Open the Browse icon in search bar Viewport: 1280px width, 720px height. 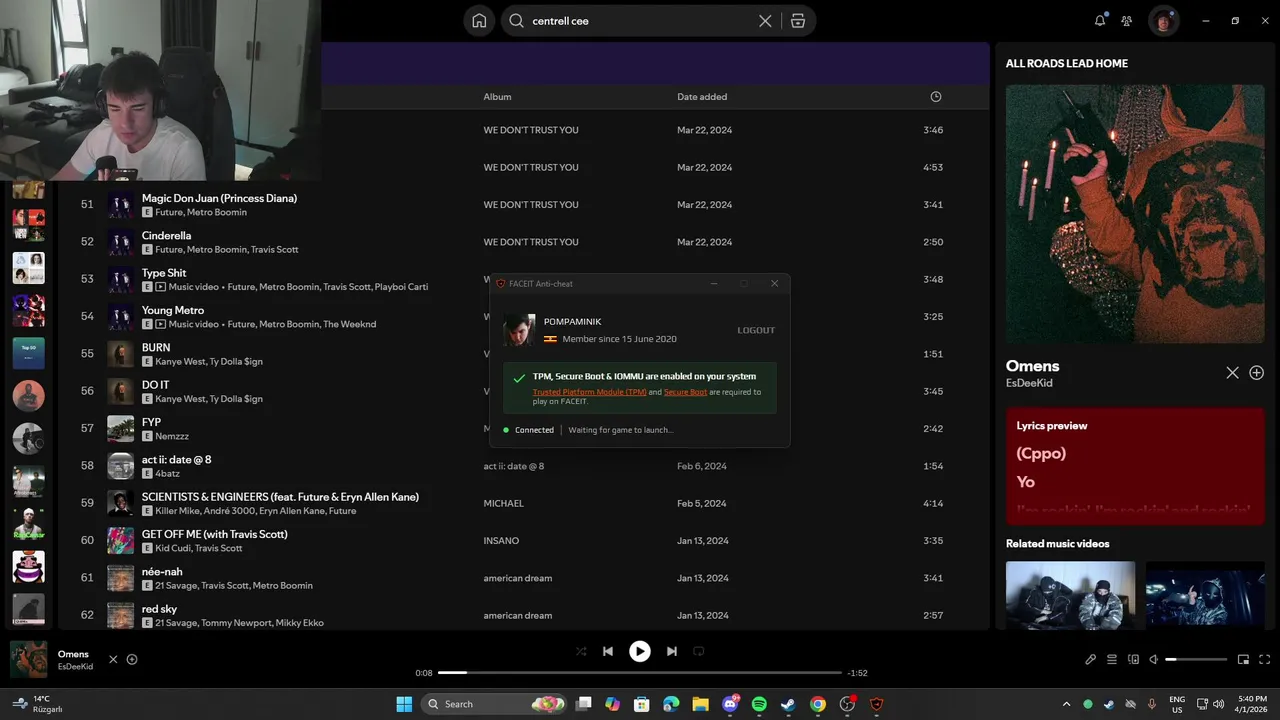pyautogui.click(x=797, y=21)
